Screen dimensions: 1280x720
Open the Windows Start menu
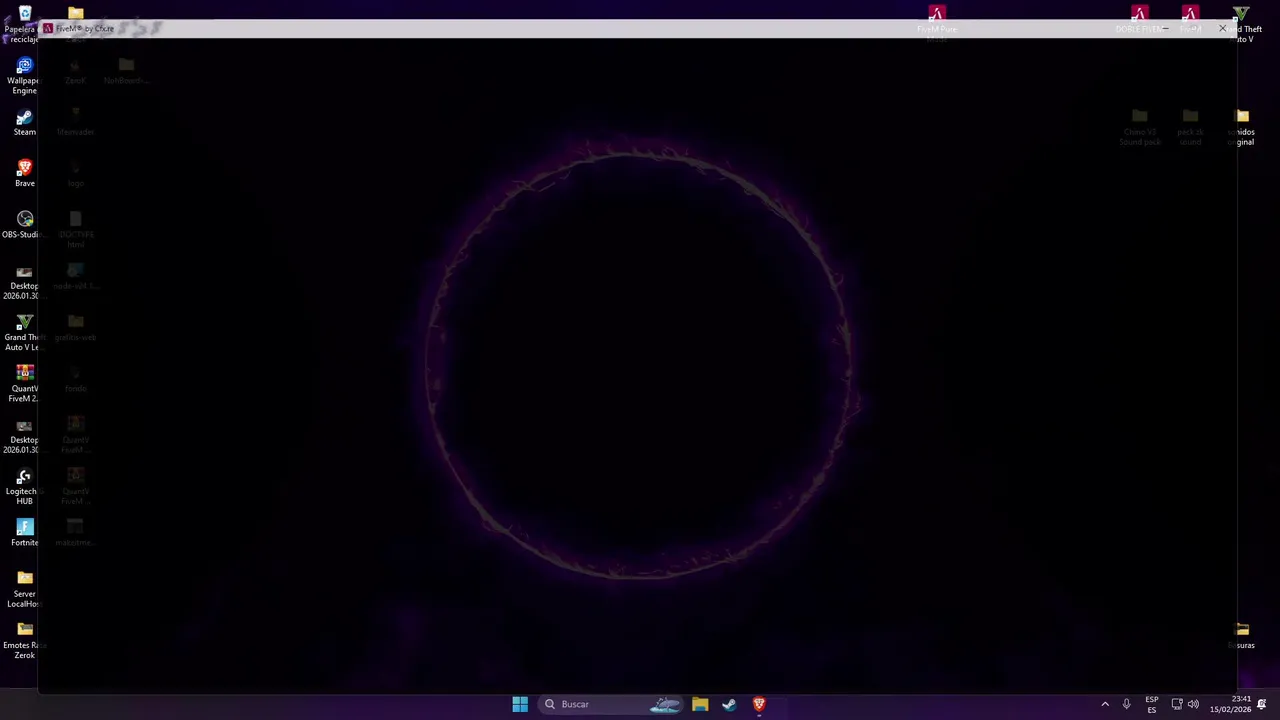coord(520,704)
